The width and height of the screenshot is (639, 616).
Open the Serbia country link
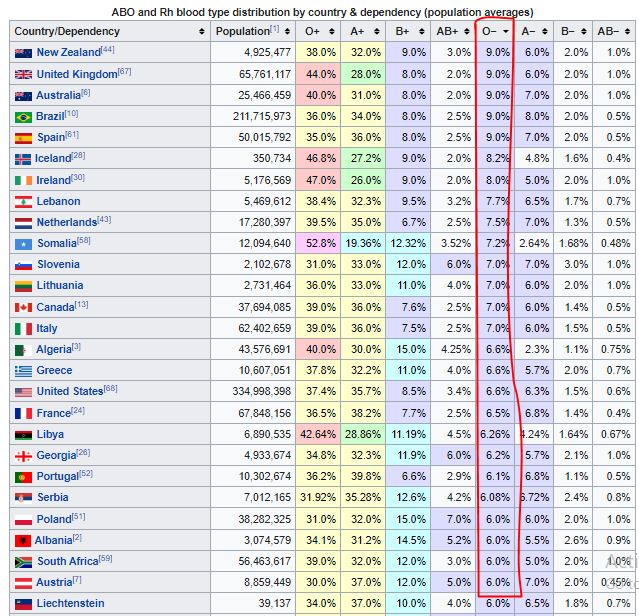(53, 497)
